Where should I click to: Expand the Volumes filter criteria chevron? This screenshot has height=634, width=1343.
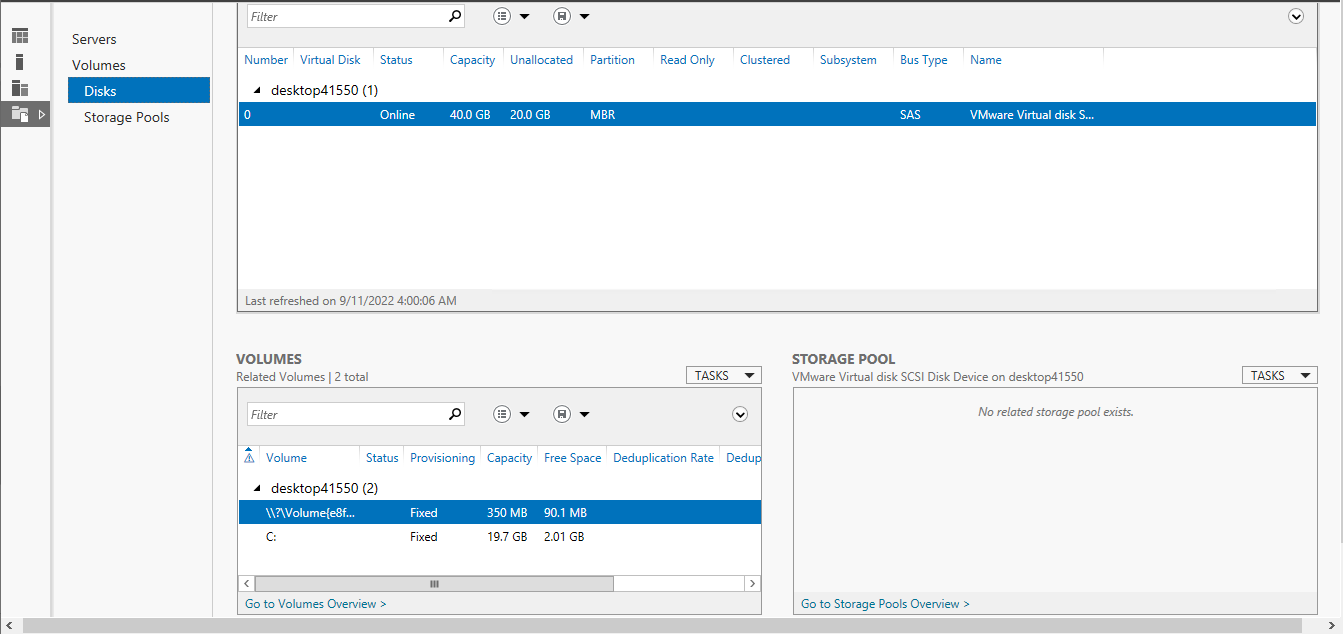(x=740, y=414)
